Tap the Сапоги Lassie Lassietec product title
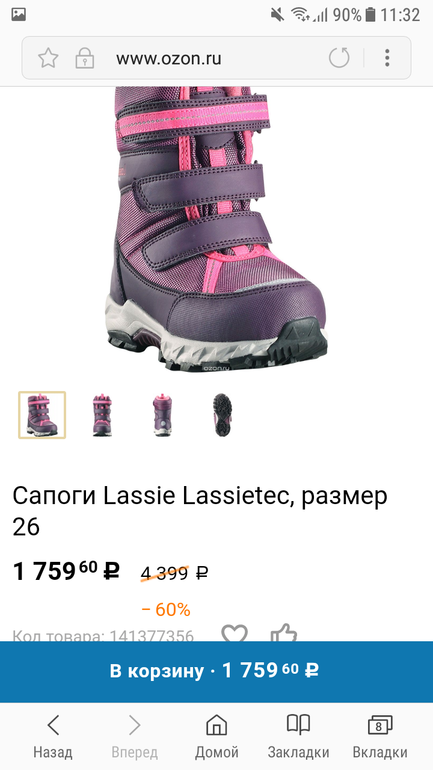The width and height of the screenshot is (433, 770). point(200,511)
